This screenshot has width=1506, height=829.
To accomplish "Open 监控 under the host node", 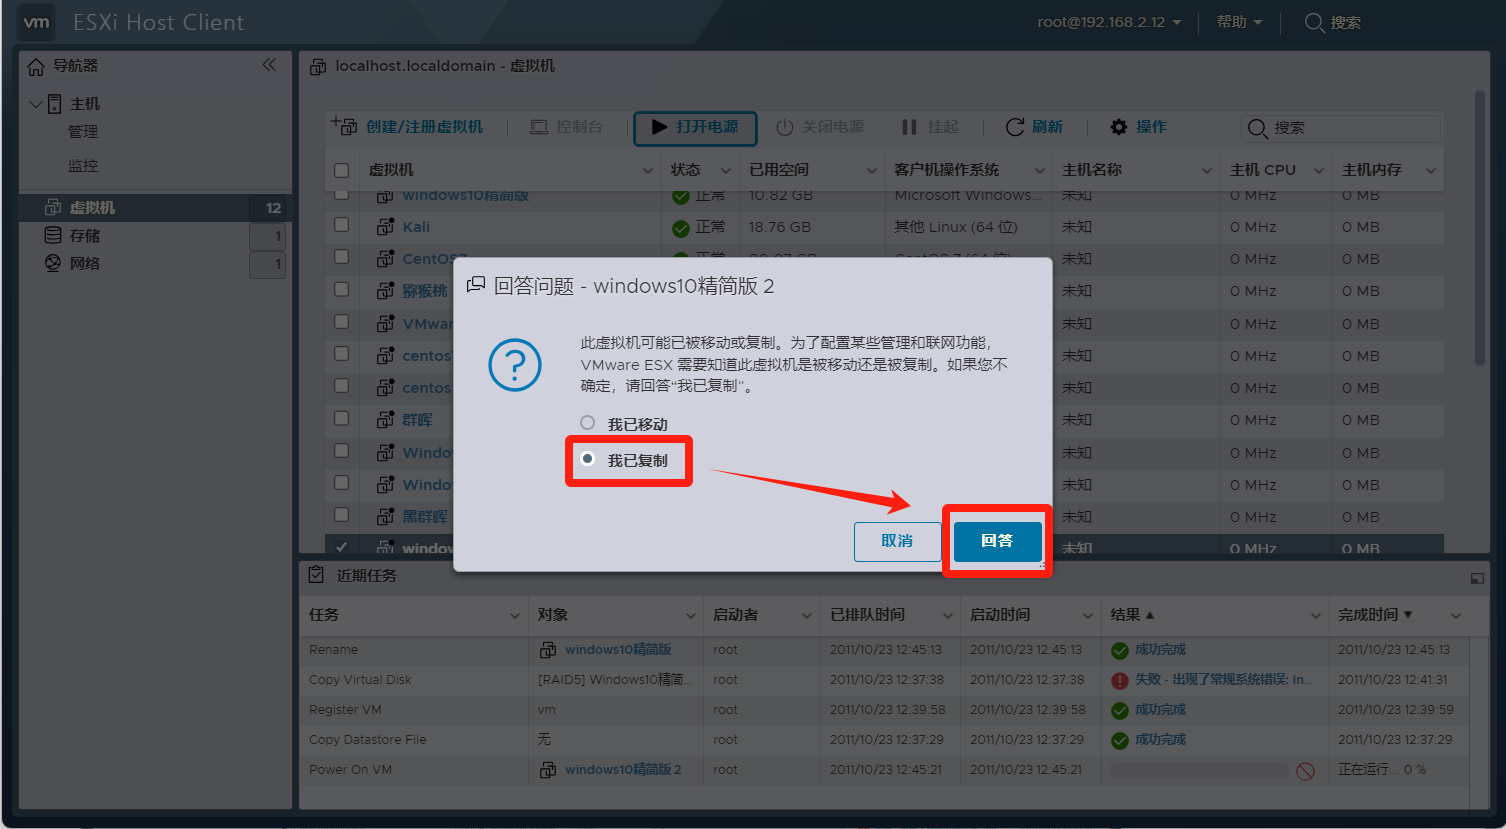I will (83, 166).
